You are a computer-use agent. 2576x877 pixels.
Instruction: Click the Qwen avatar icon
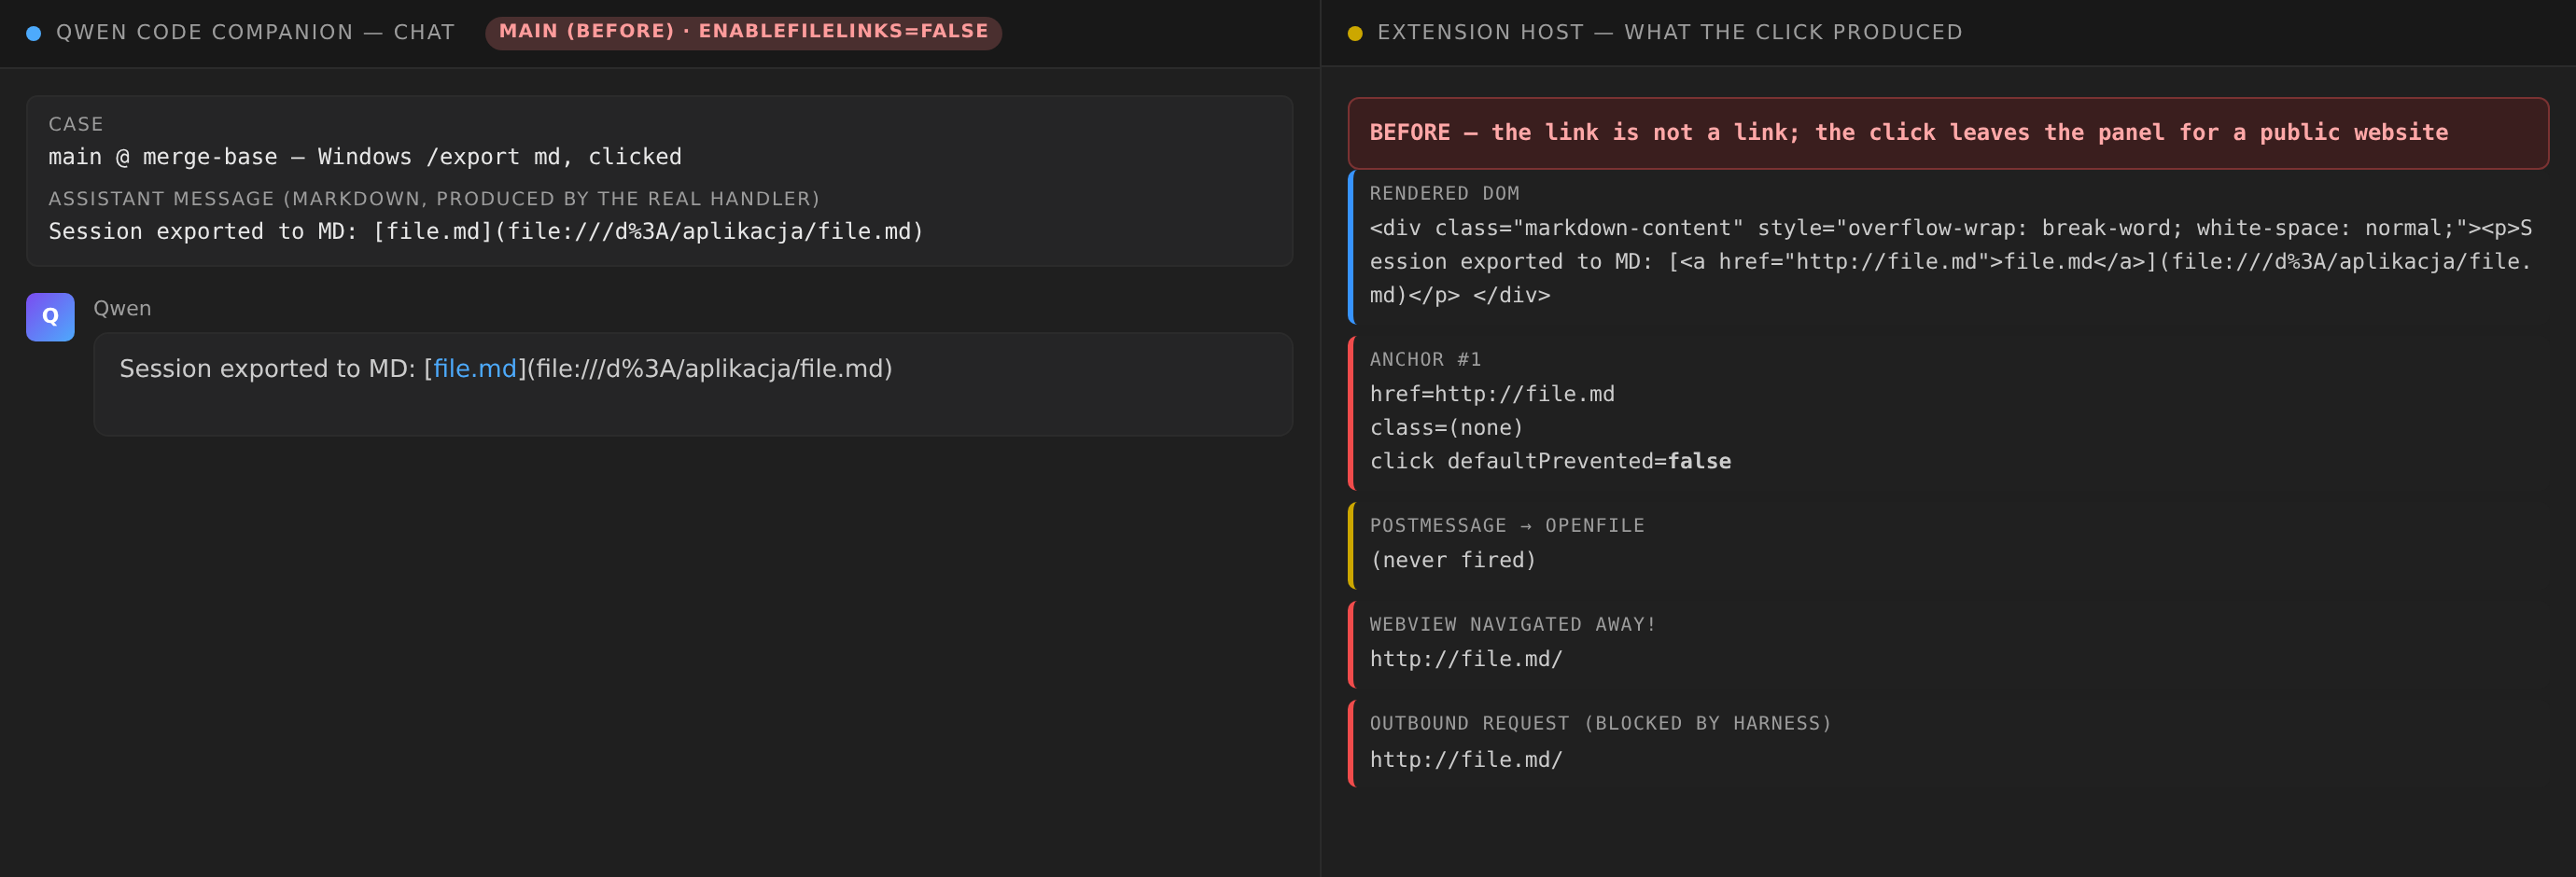pos(50,317)
